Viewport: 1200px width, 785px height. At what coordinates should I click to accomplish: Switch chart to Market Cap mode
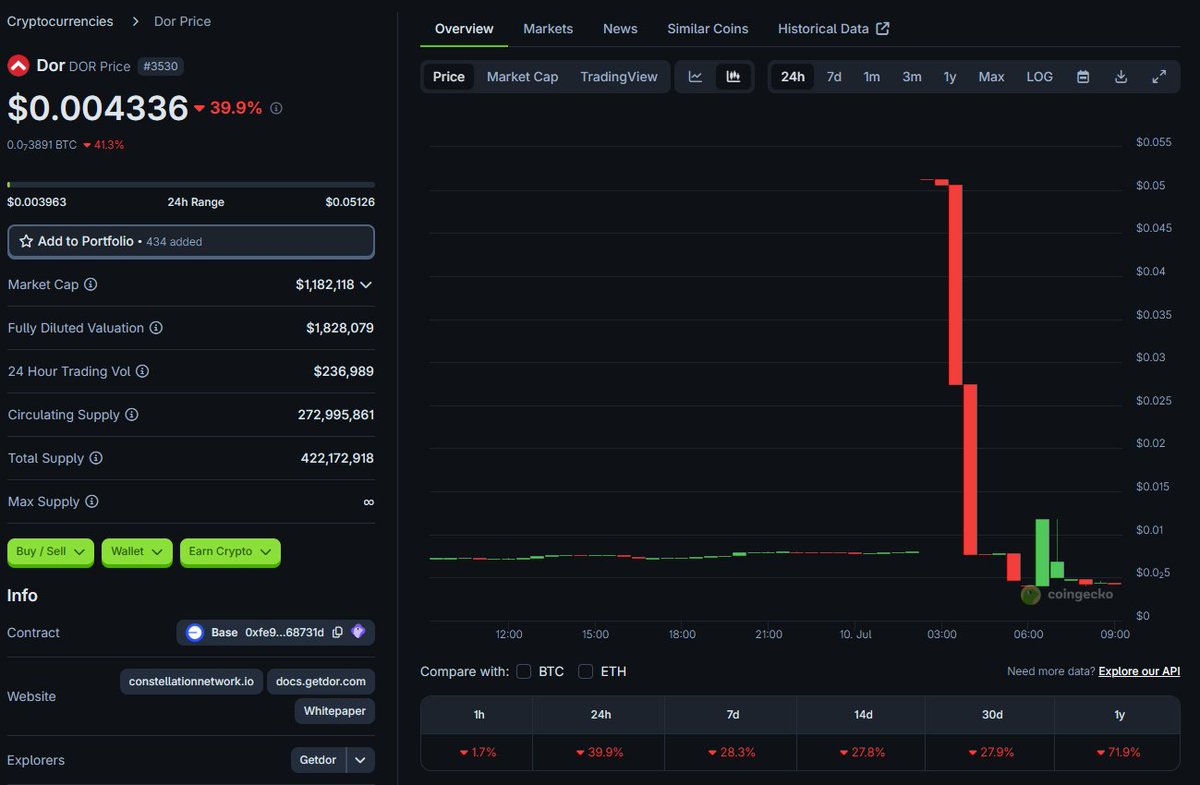tap(523, 77)
